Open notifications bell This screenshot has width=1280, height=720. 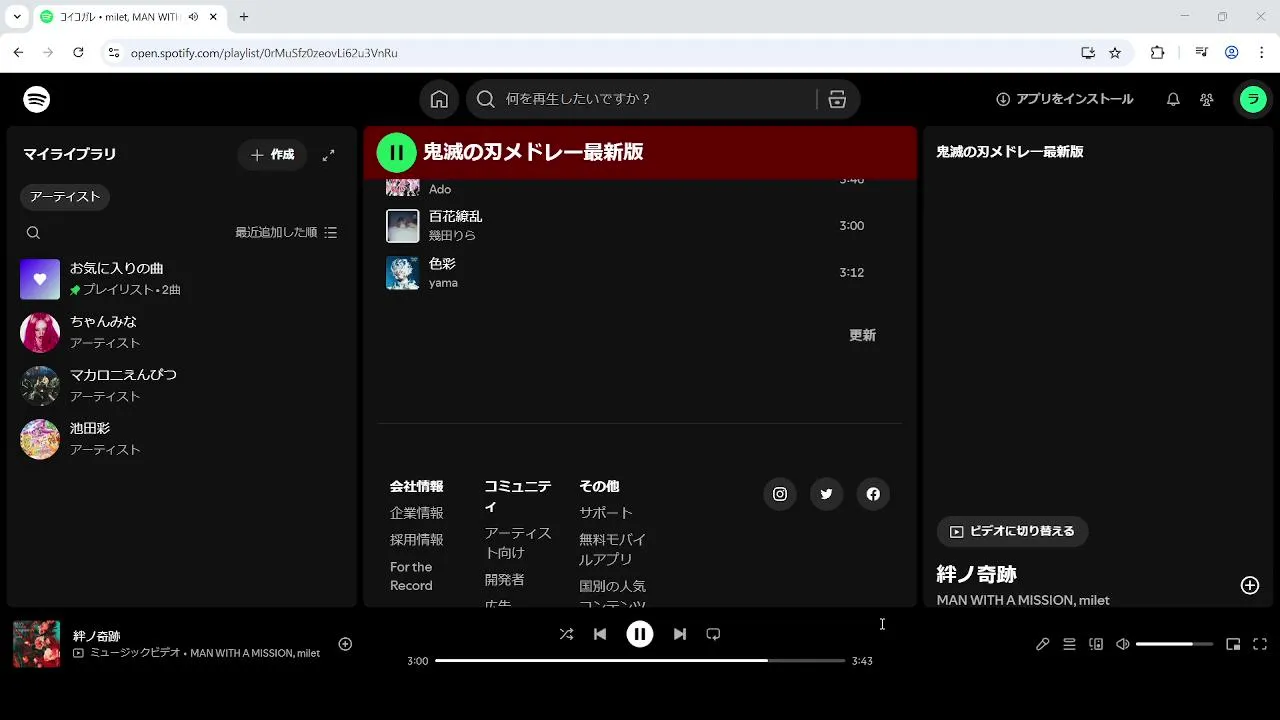[1173, 99]
